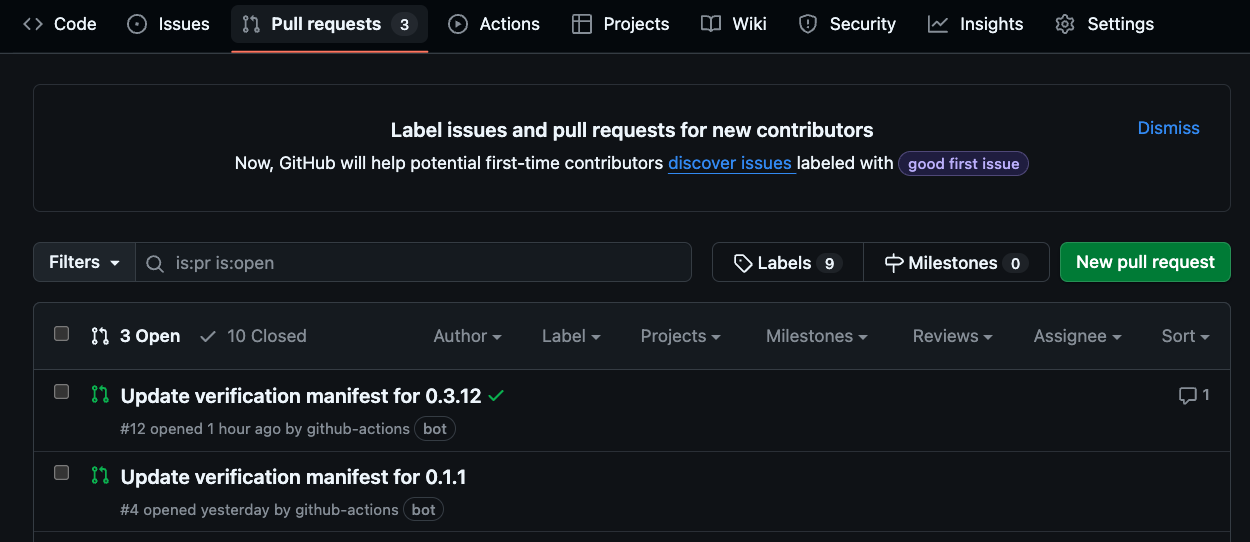Dismiss the new contributors banner

(1168, 128)
